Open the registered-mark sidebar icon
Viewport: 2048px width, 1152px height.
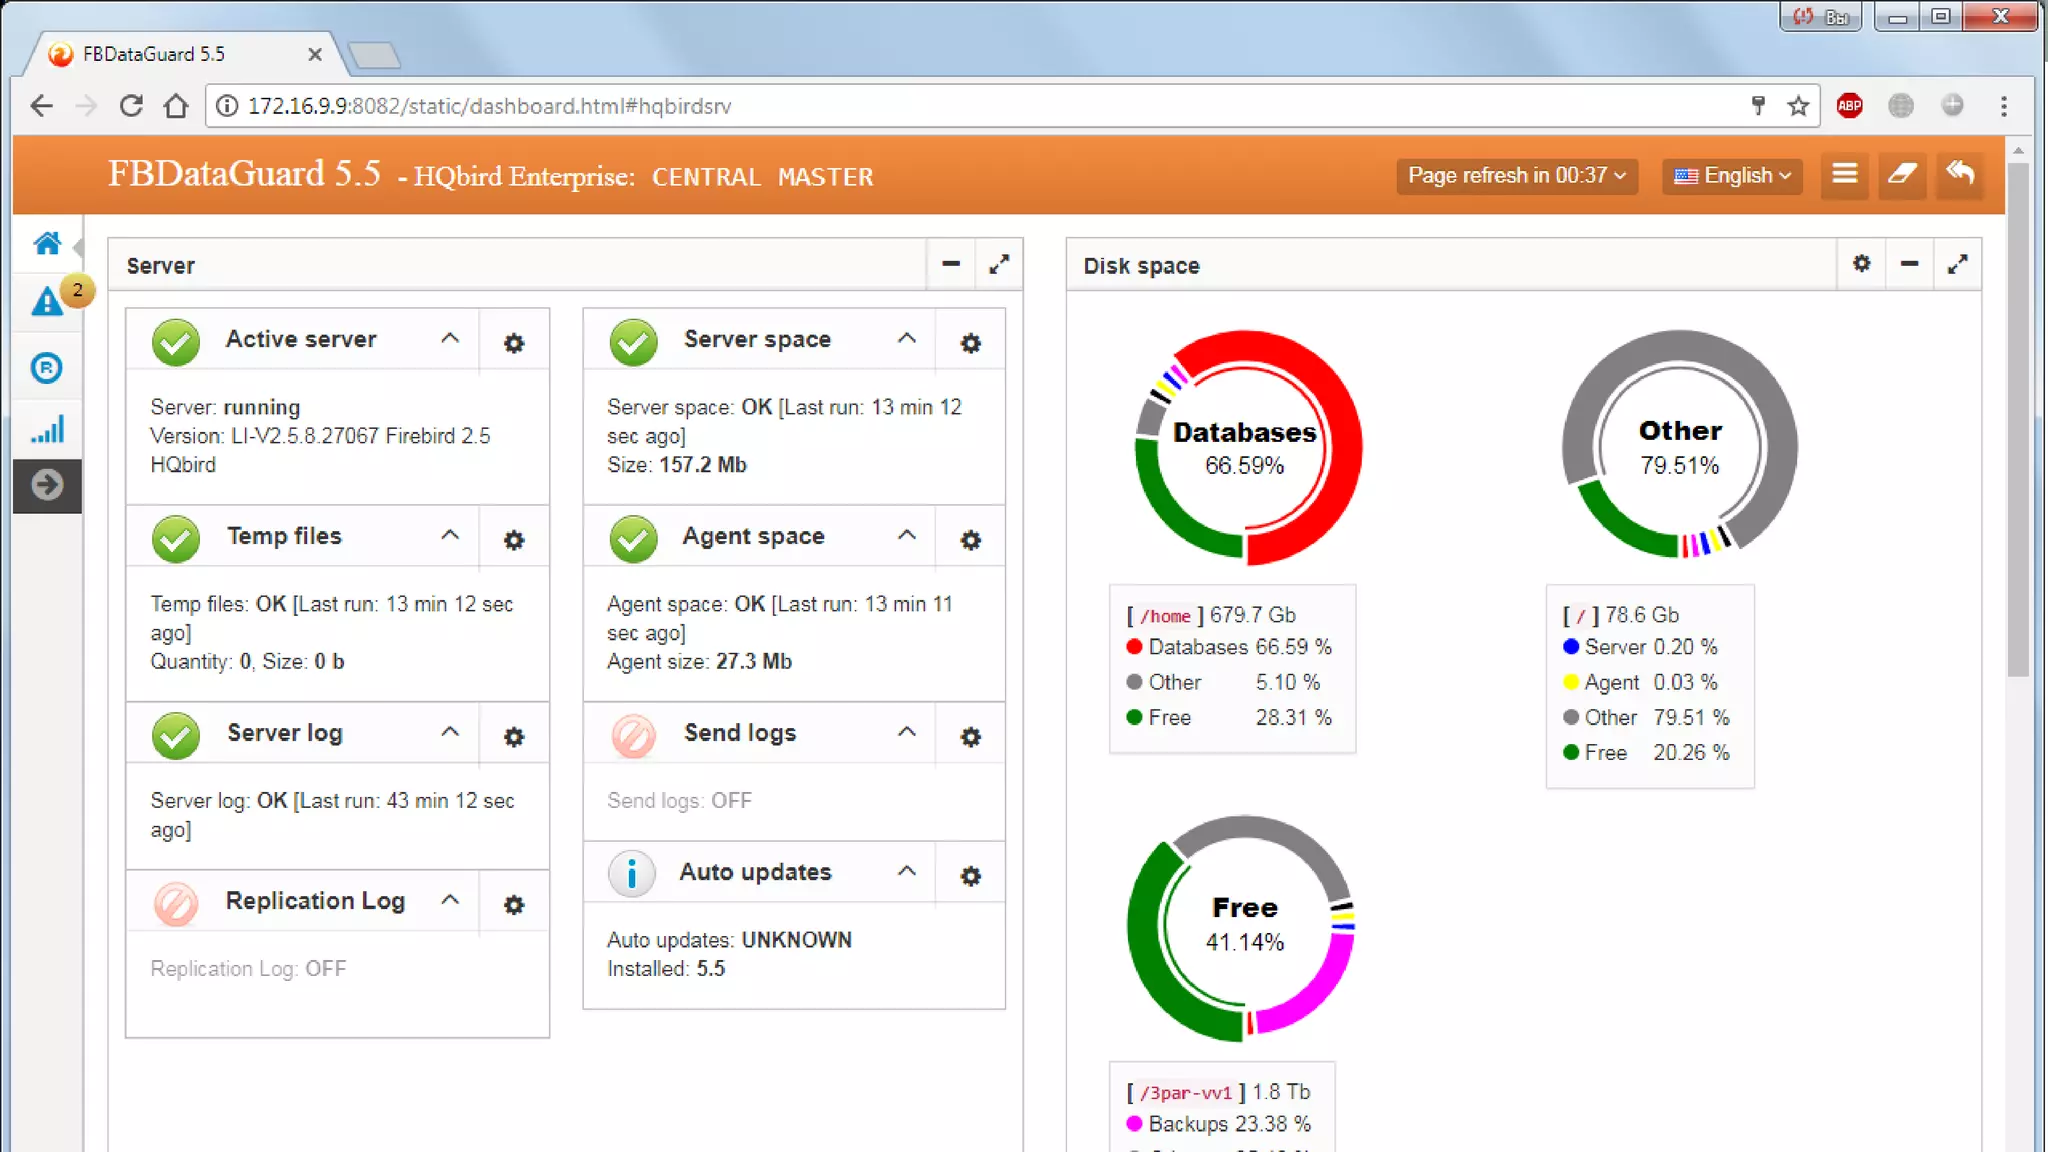47,368
